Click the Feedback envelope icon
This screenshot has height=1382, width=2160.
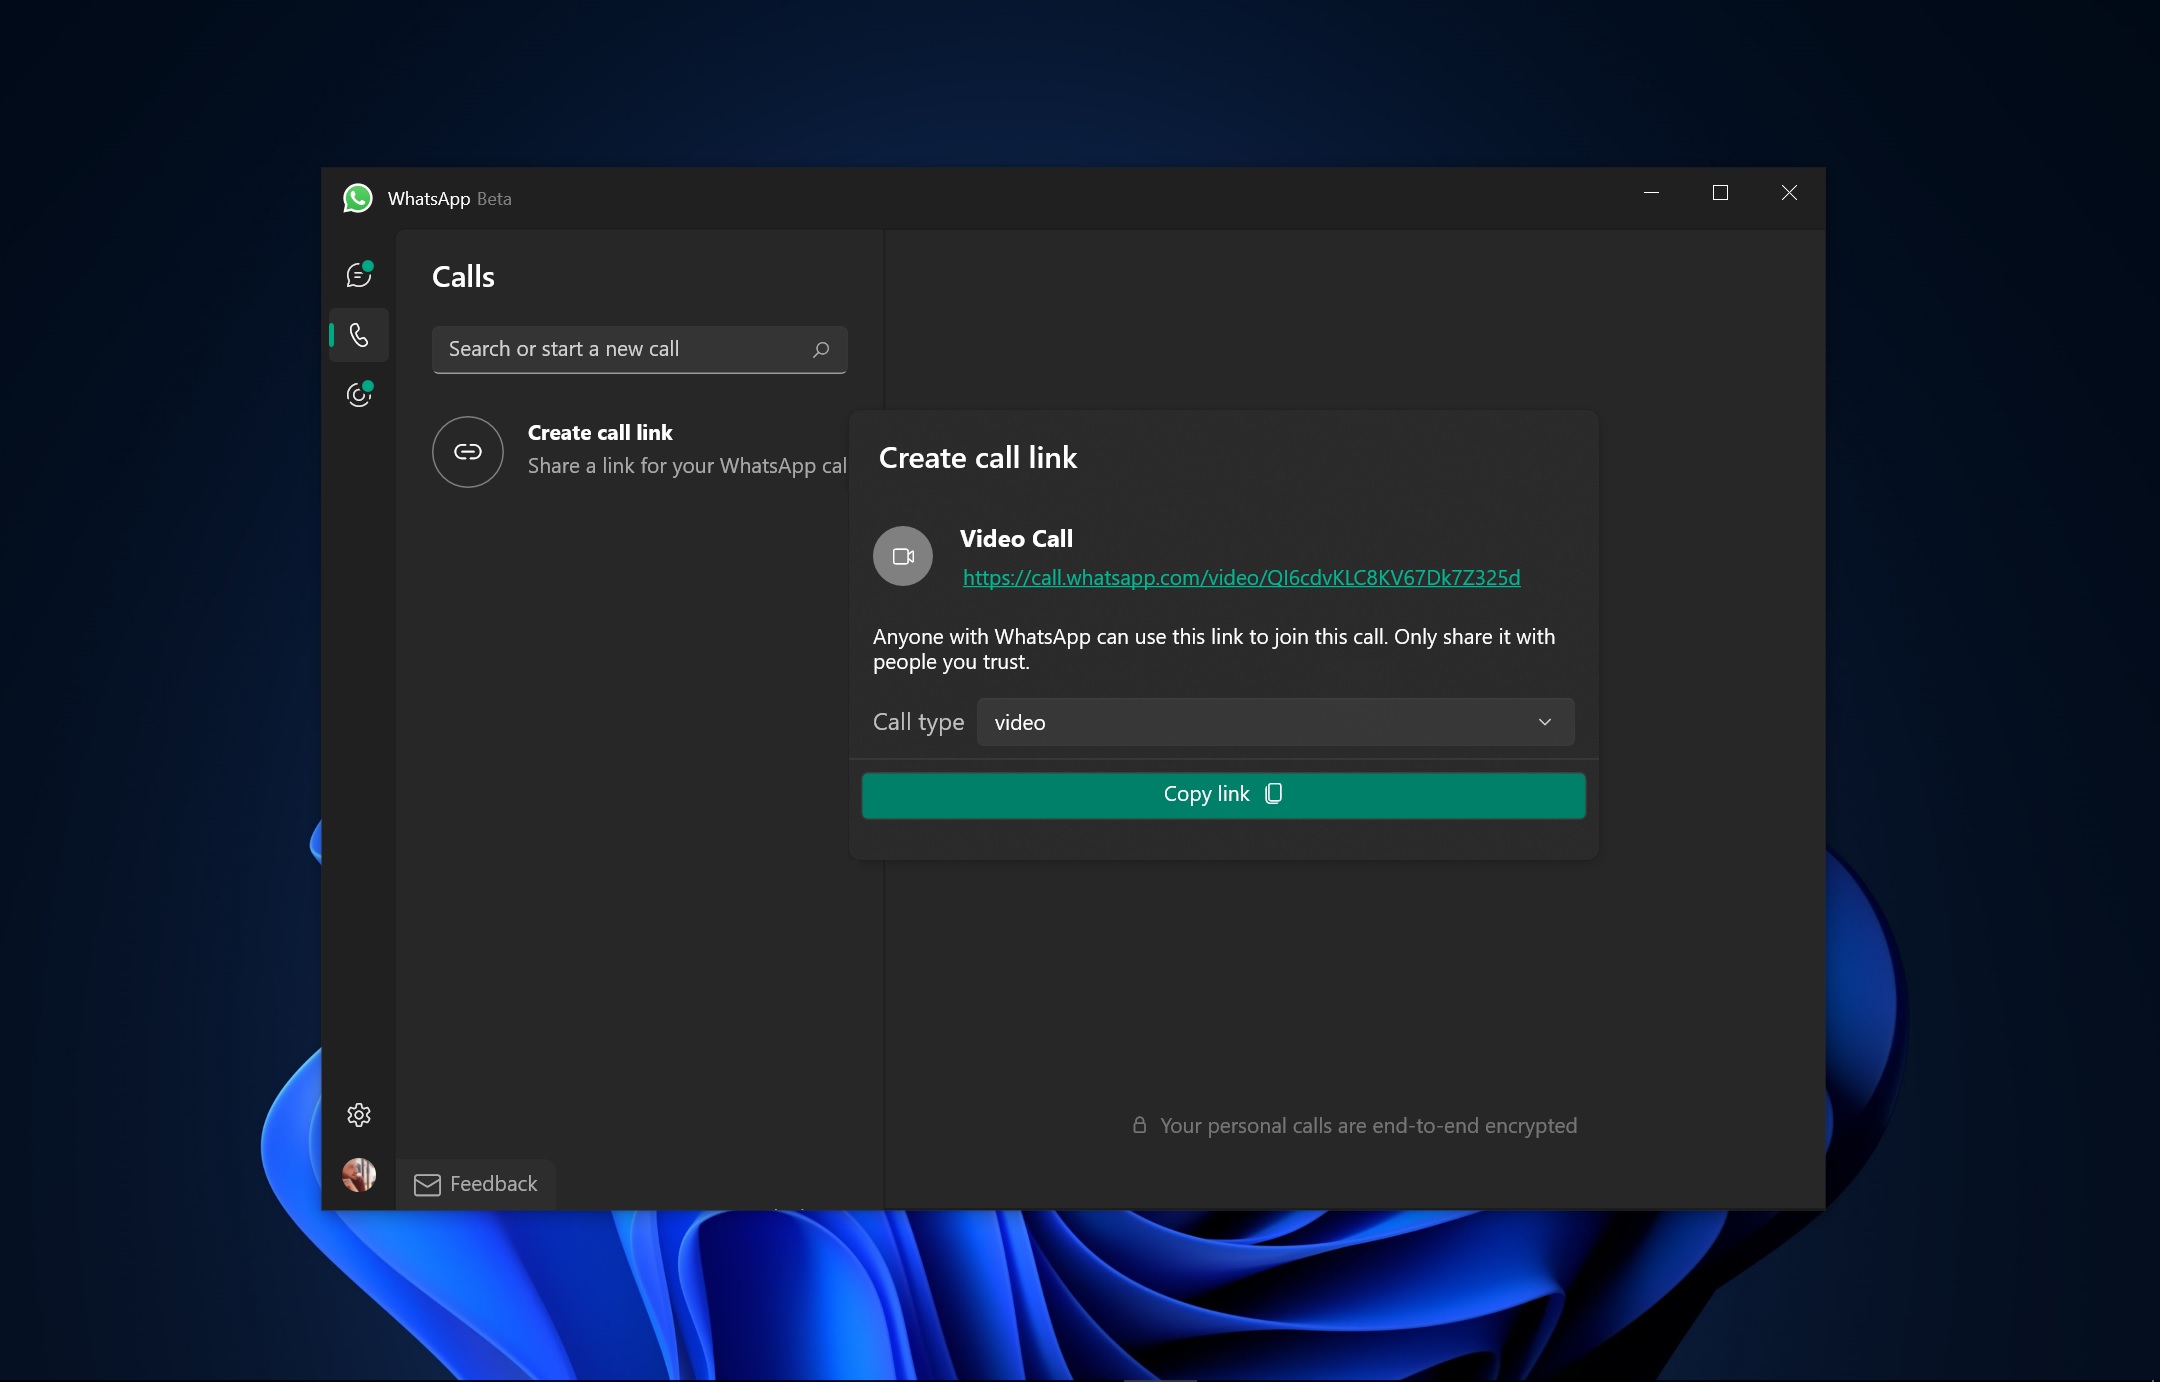(x=427, y=1185)
